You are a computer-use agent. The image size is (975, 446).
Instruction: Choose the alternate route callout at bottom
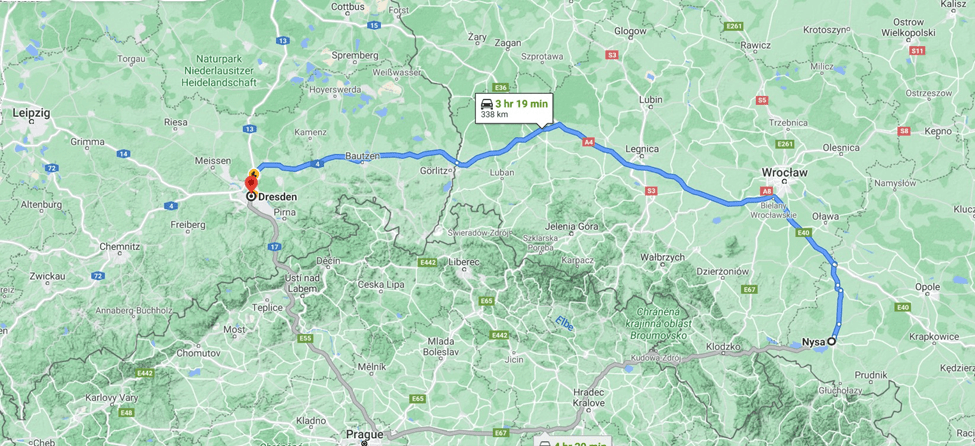(573, 442)
